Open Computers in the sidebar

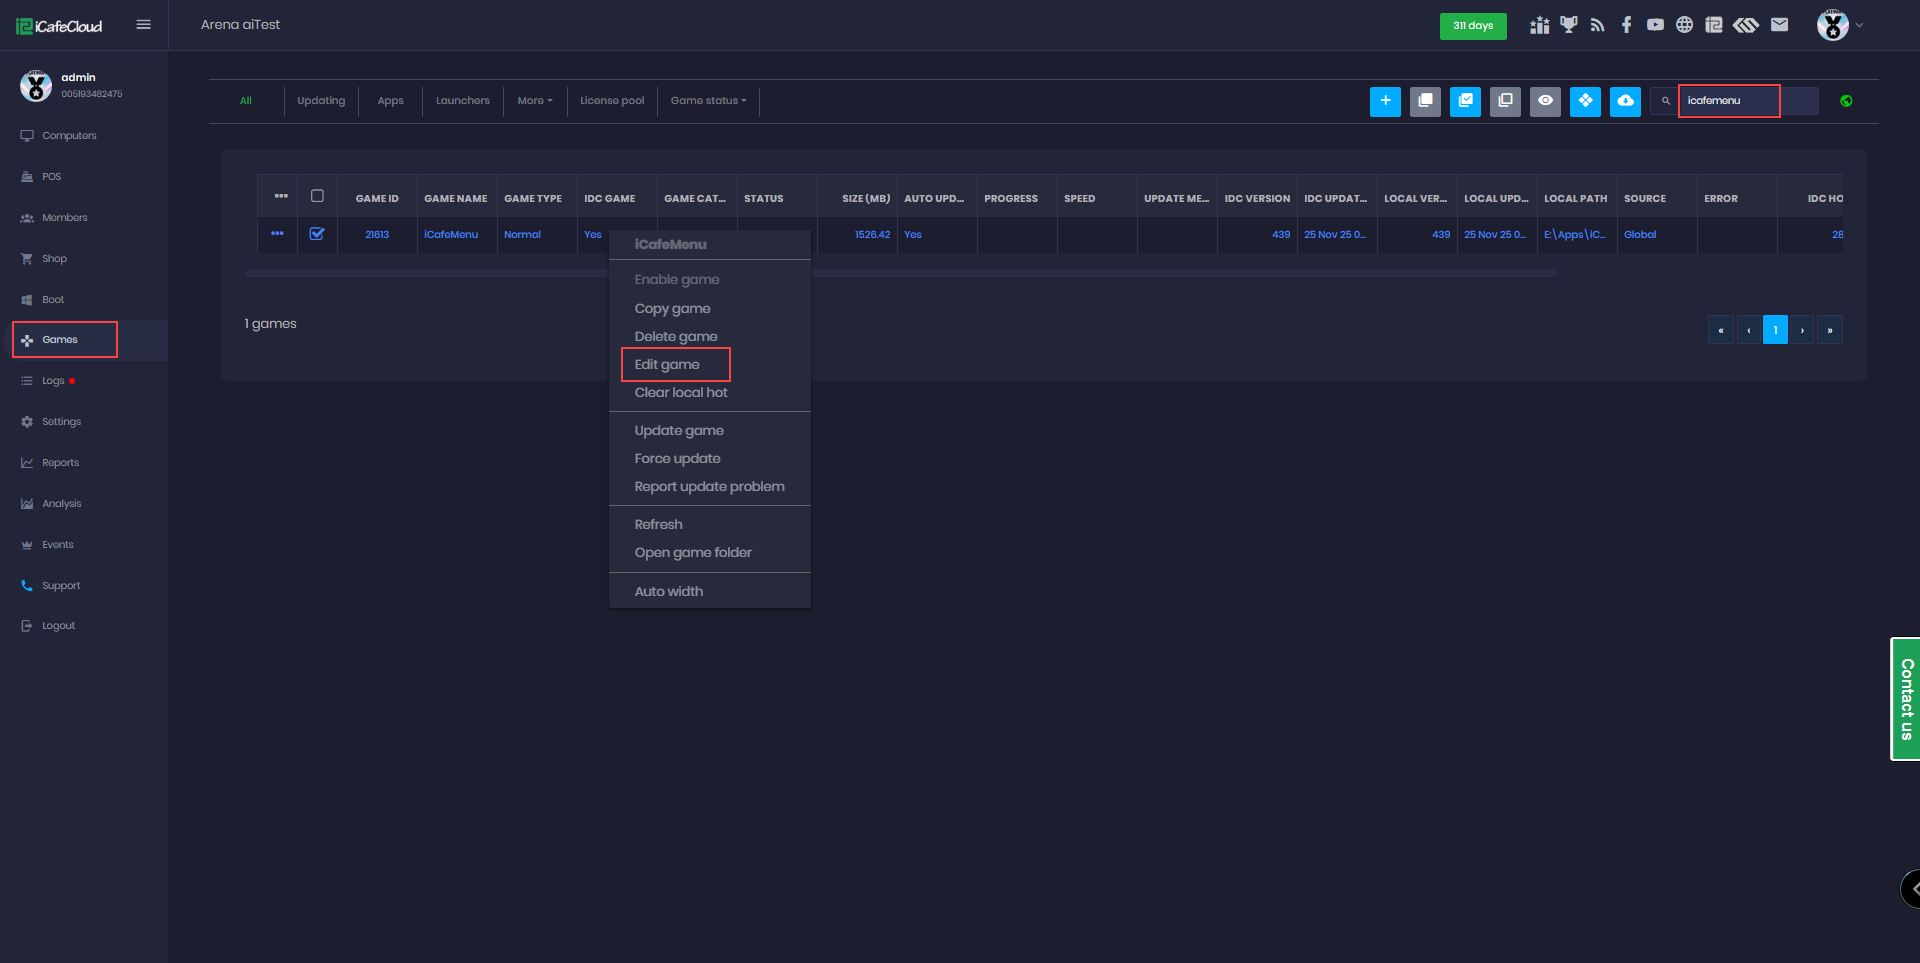(x=69, y=136)
